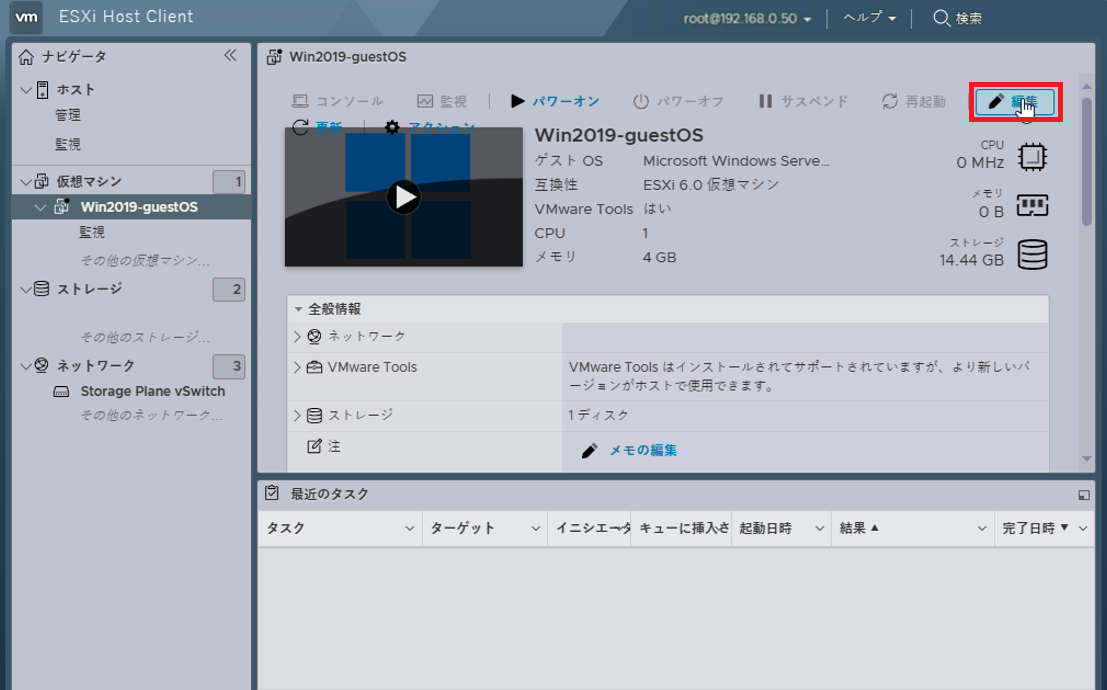Click the ストレージ database icon in navigator
Screen dimensions: 1107x690
(42, 289)
